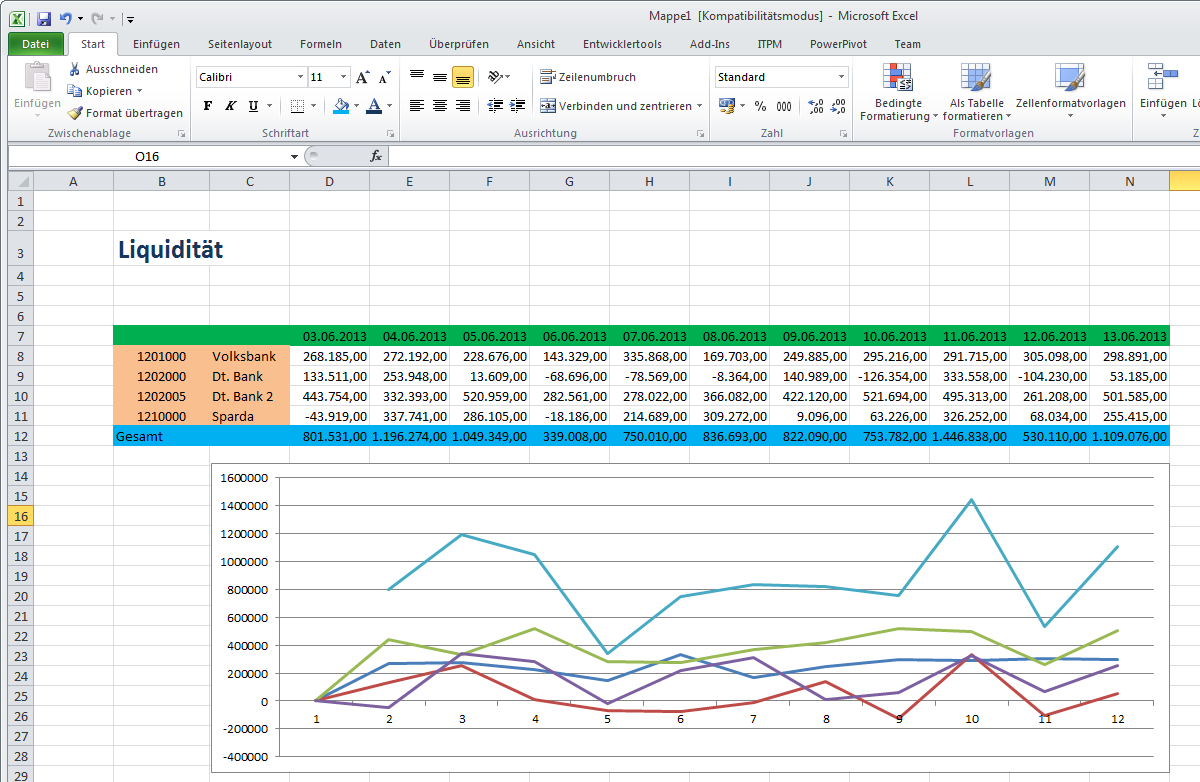Align cell text right

coord(463,106)
